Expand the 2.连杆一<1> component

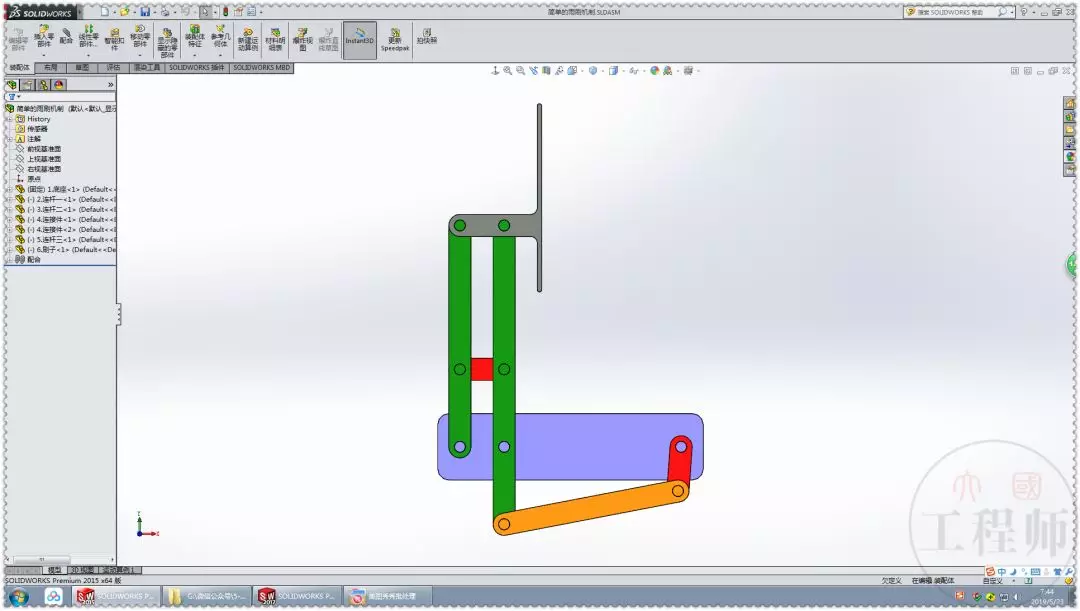click(10, 199)
